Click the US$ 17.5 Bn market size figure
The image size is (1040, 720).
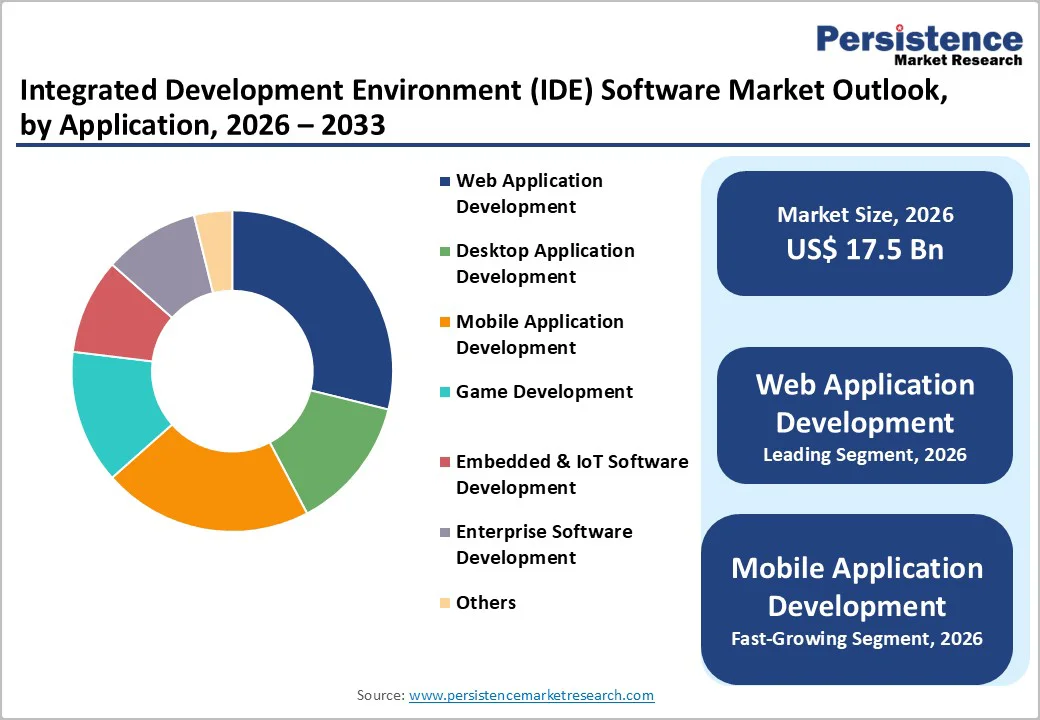pyautogui.click(x=864, y=250)
